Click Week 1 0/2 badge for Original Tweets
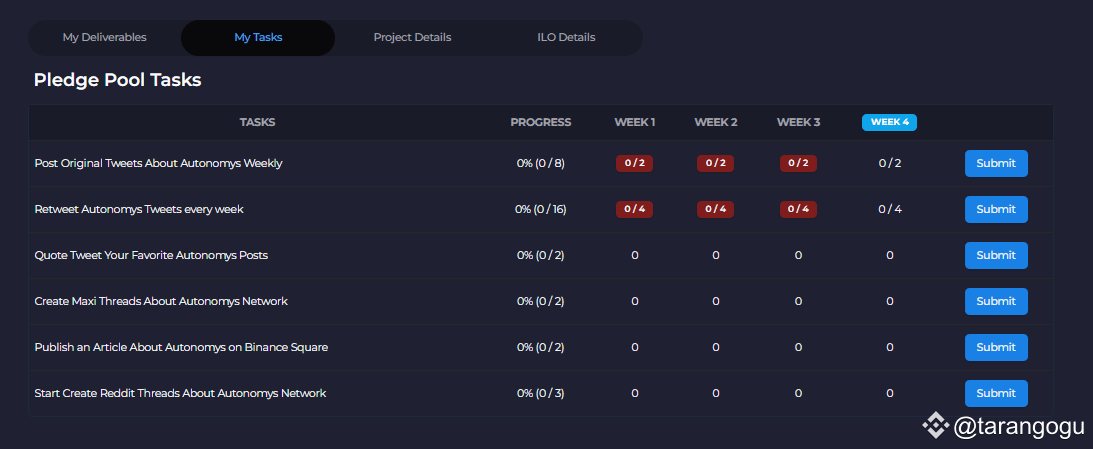The image size is (1093, 449). 634,163
